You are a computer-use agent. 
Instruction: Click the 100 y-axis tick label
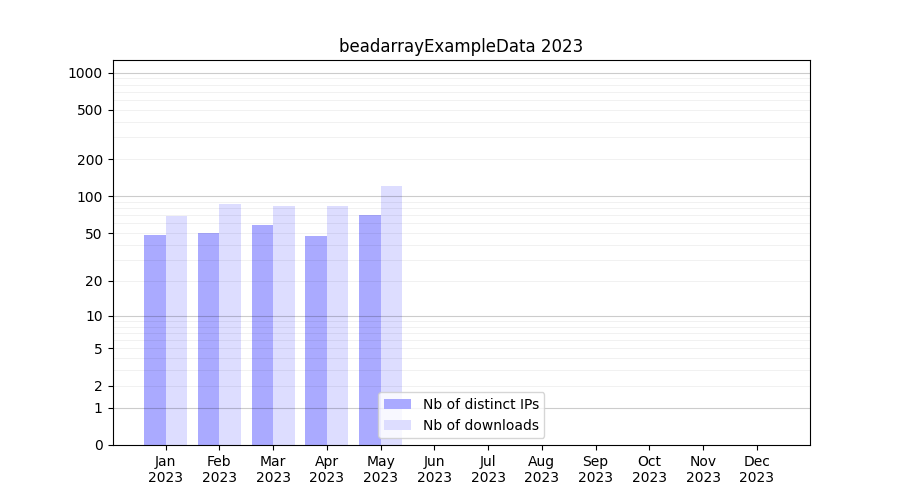(90, 197)
